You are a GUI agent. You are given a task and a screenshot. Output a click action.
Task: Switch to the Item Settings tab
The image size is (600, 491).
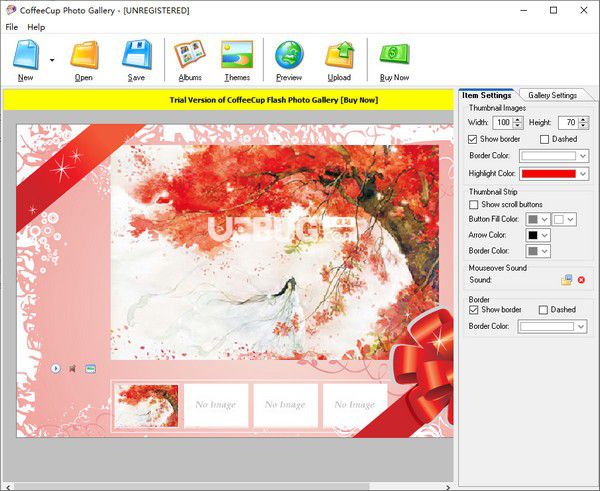[487, 95]
